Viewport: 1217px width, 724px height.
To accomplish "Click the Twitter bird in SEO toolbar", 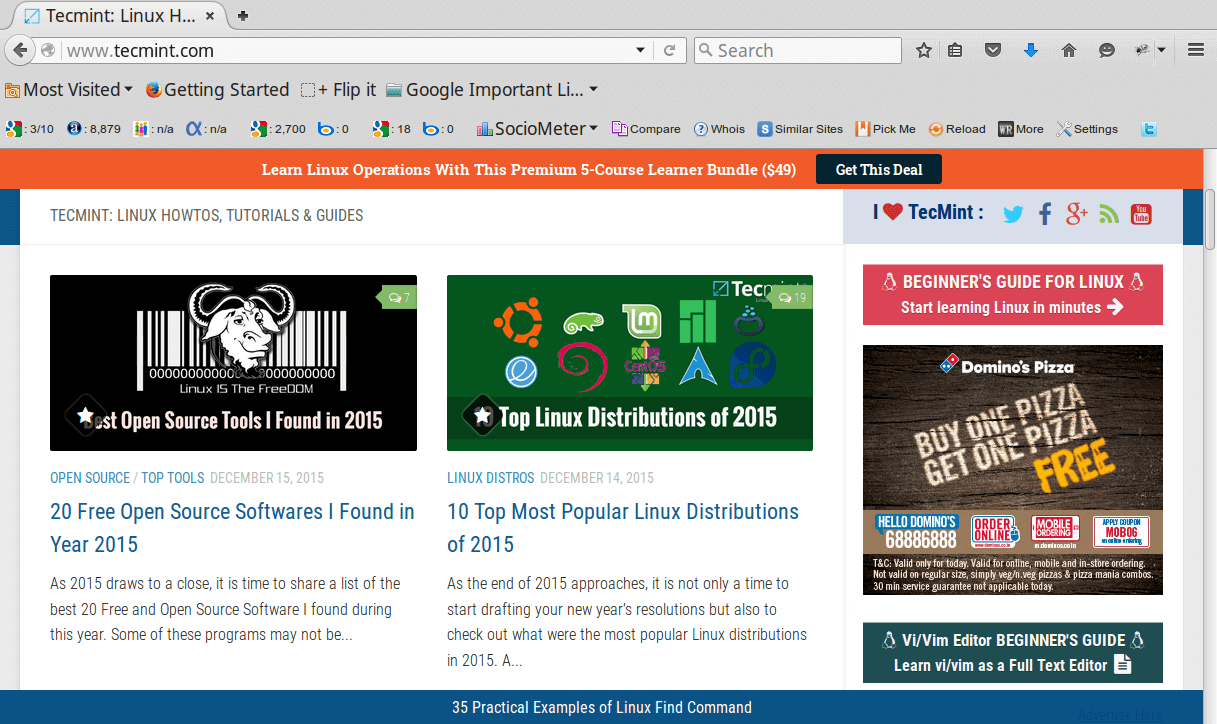I will tap(1150, 129).
